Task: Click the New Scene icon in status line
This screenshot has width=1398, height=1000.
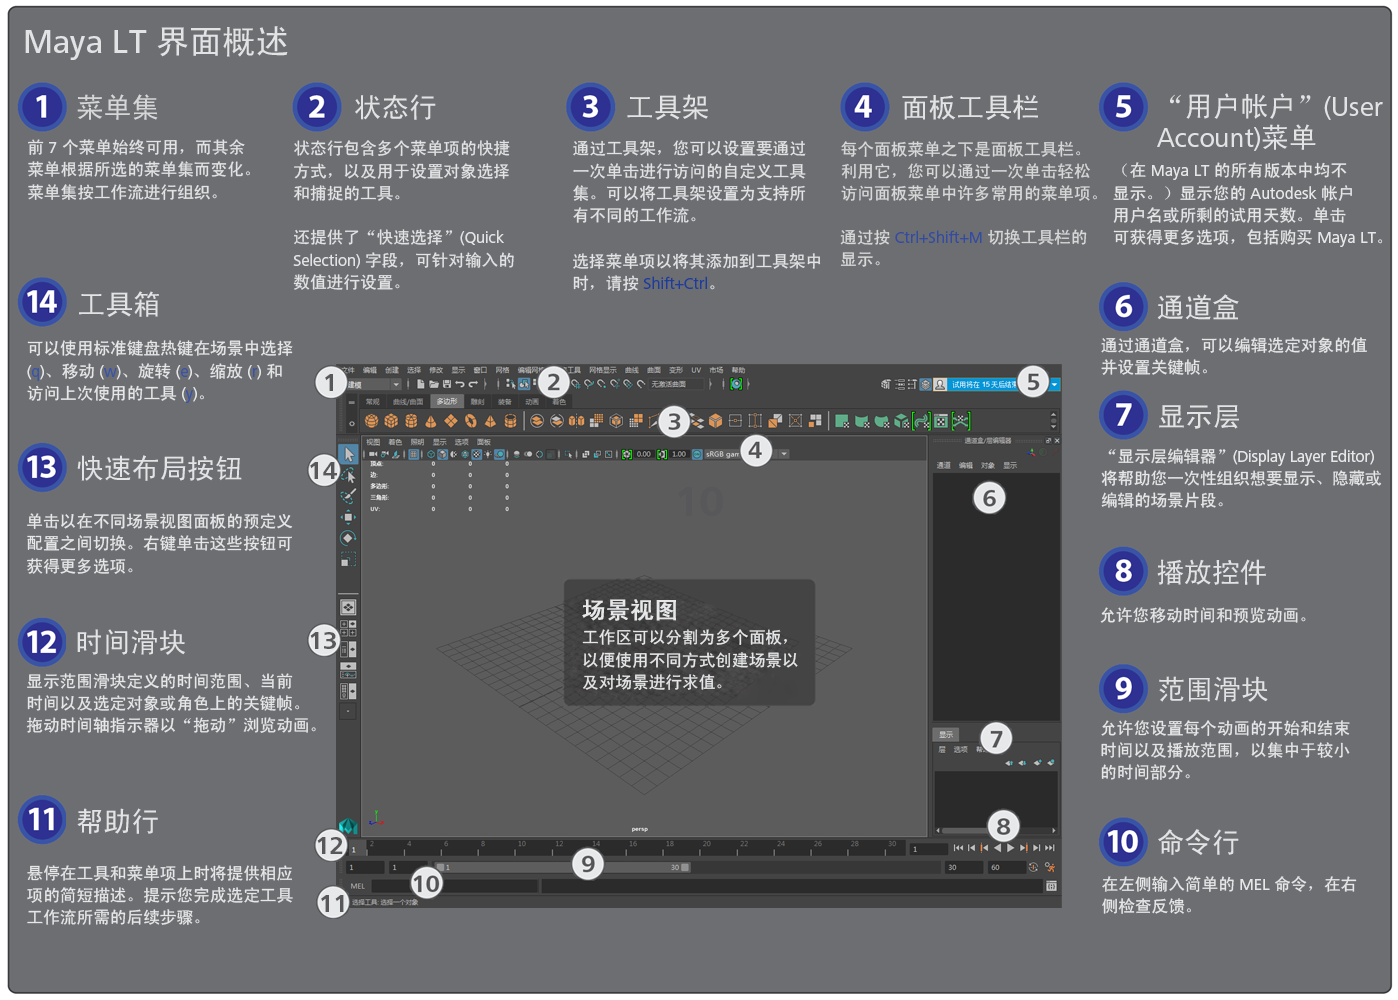Action: pos(421,384)
